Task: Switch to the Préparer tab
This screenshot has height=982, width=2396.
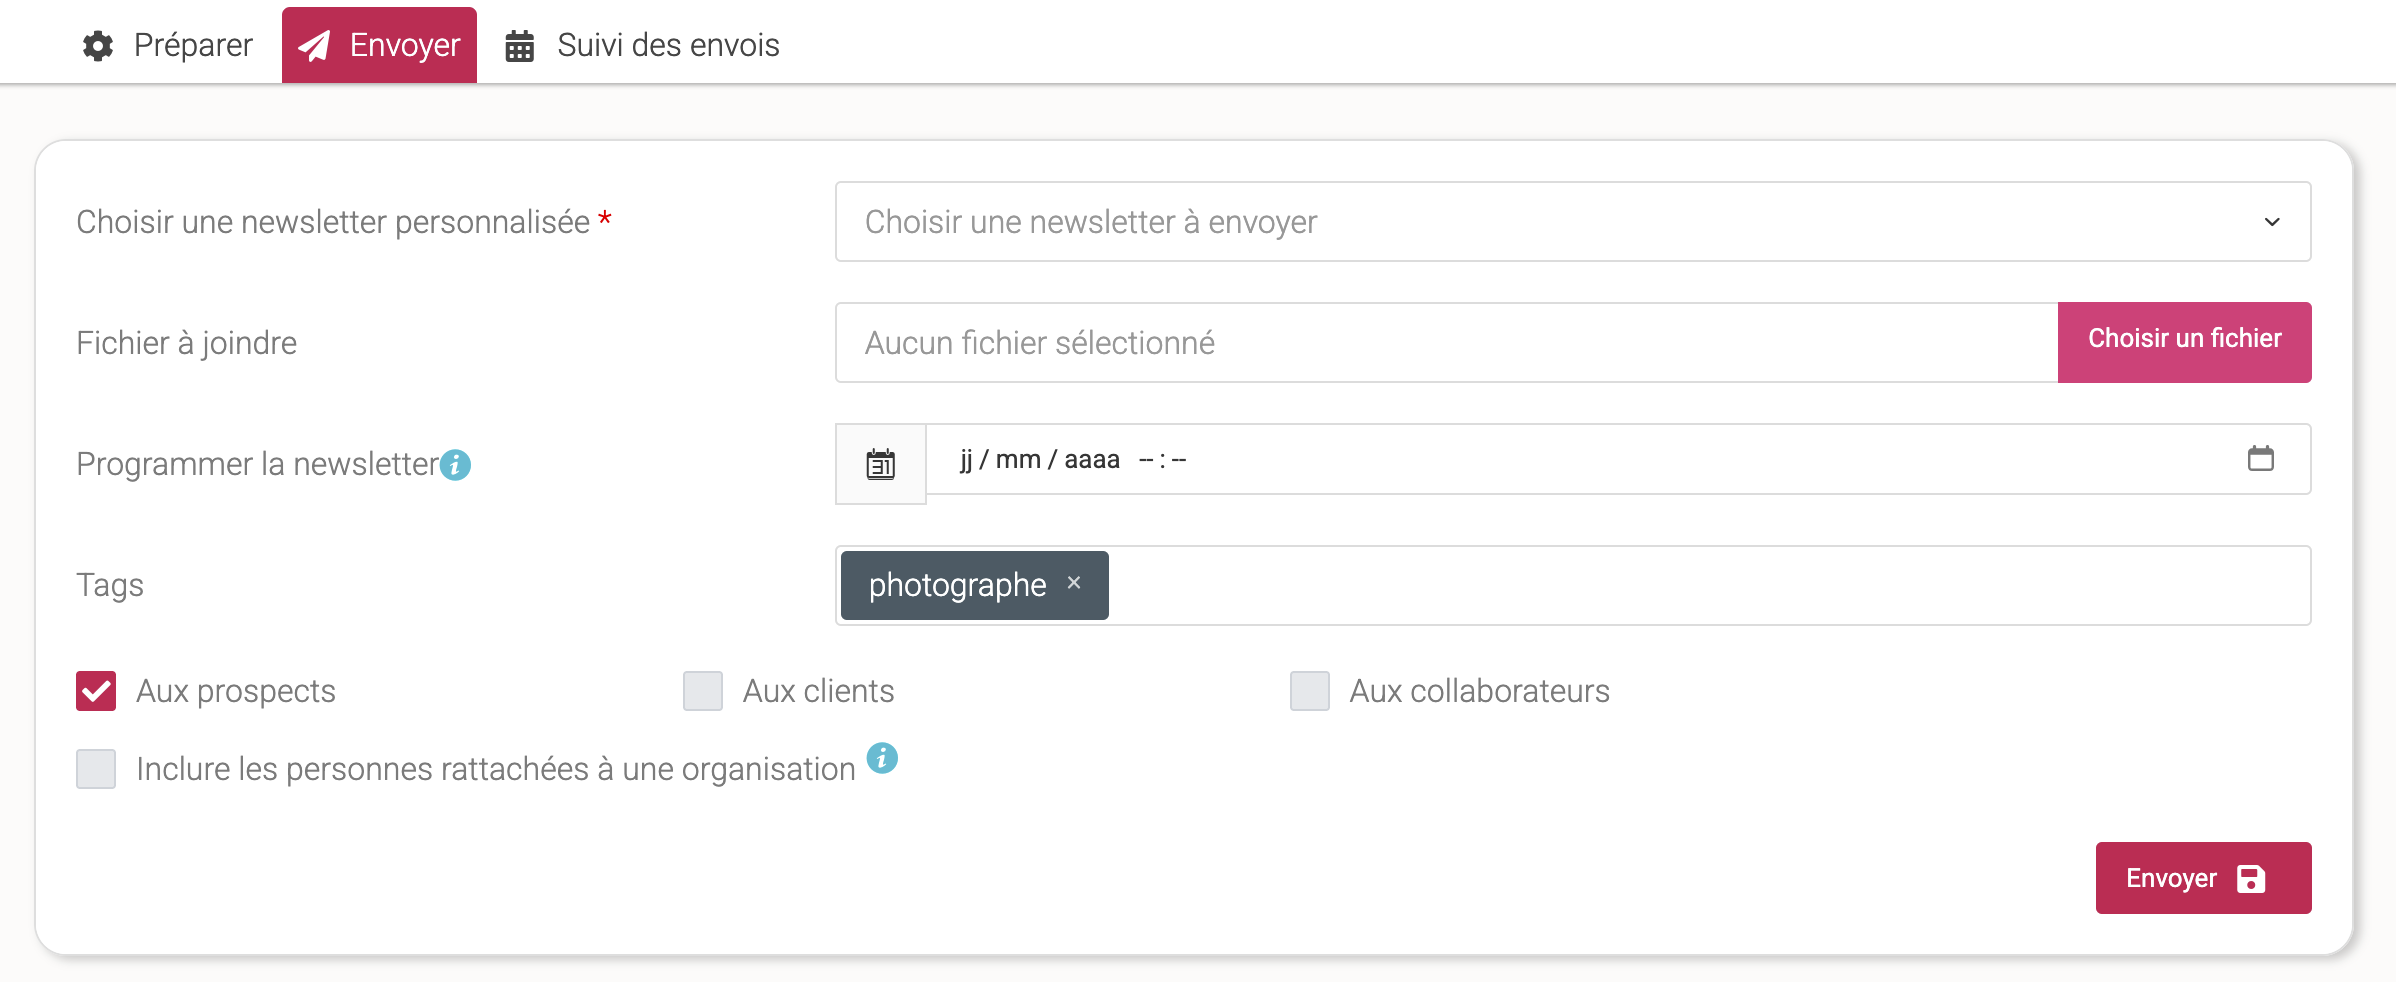Action: [x=168, y=46]
